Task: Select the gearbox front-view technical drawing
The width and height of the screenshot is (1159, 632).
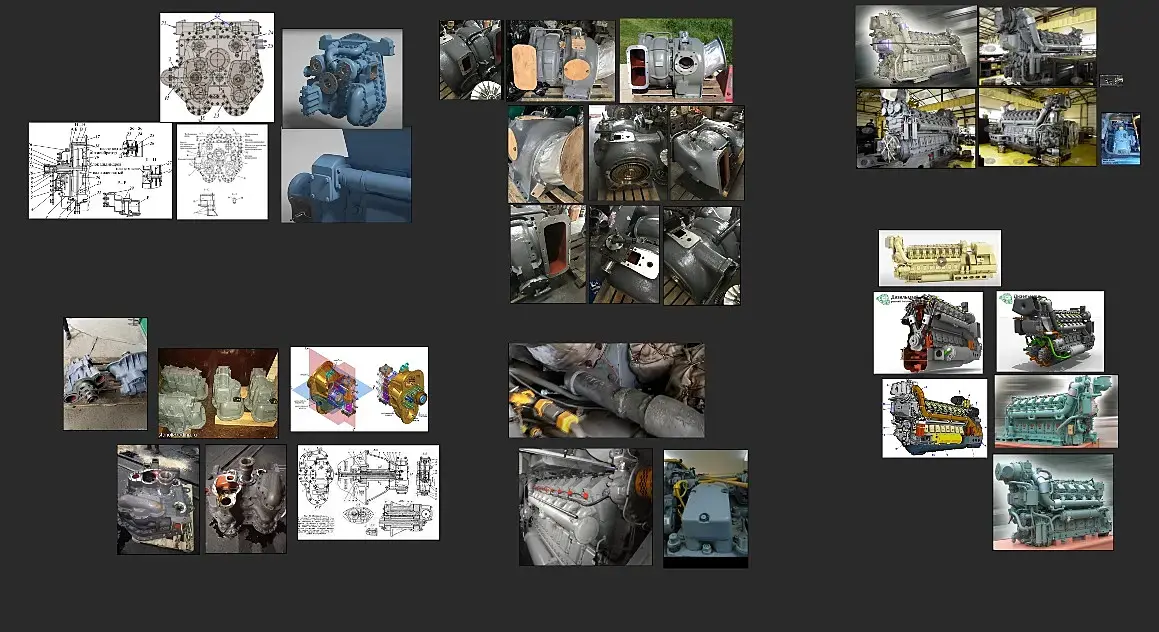Action: pyautogui.click(x=217, y=67)
